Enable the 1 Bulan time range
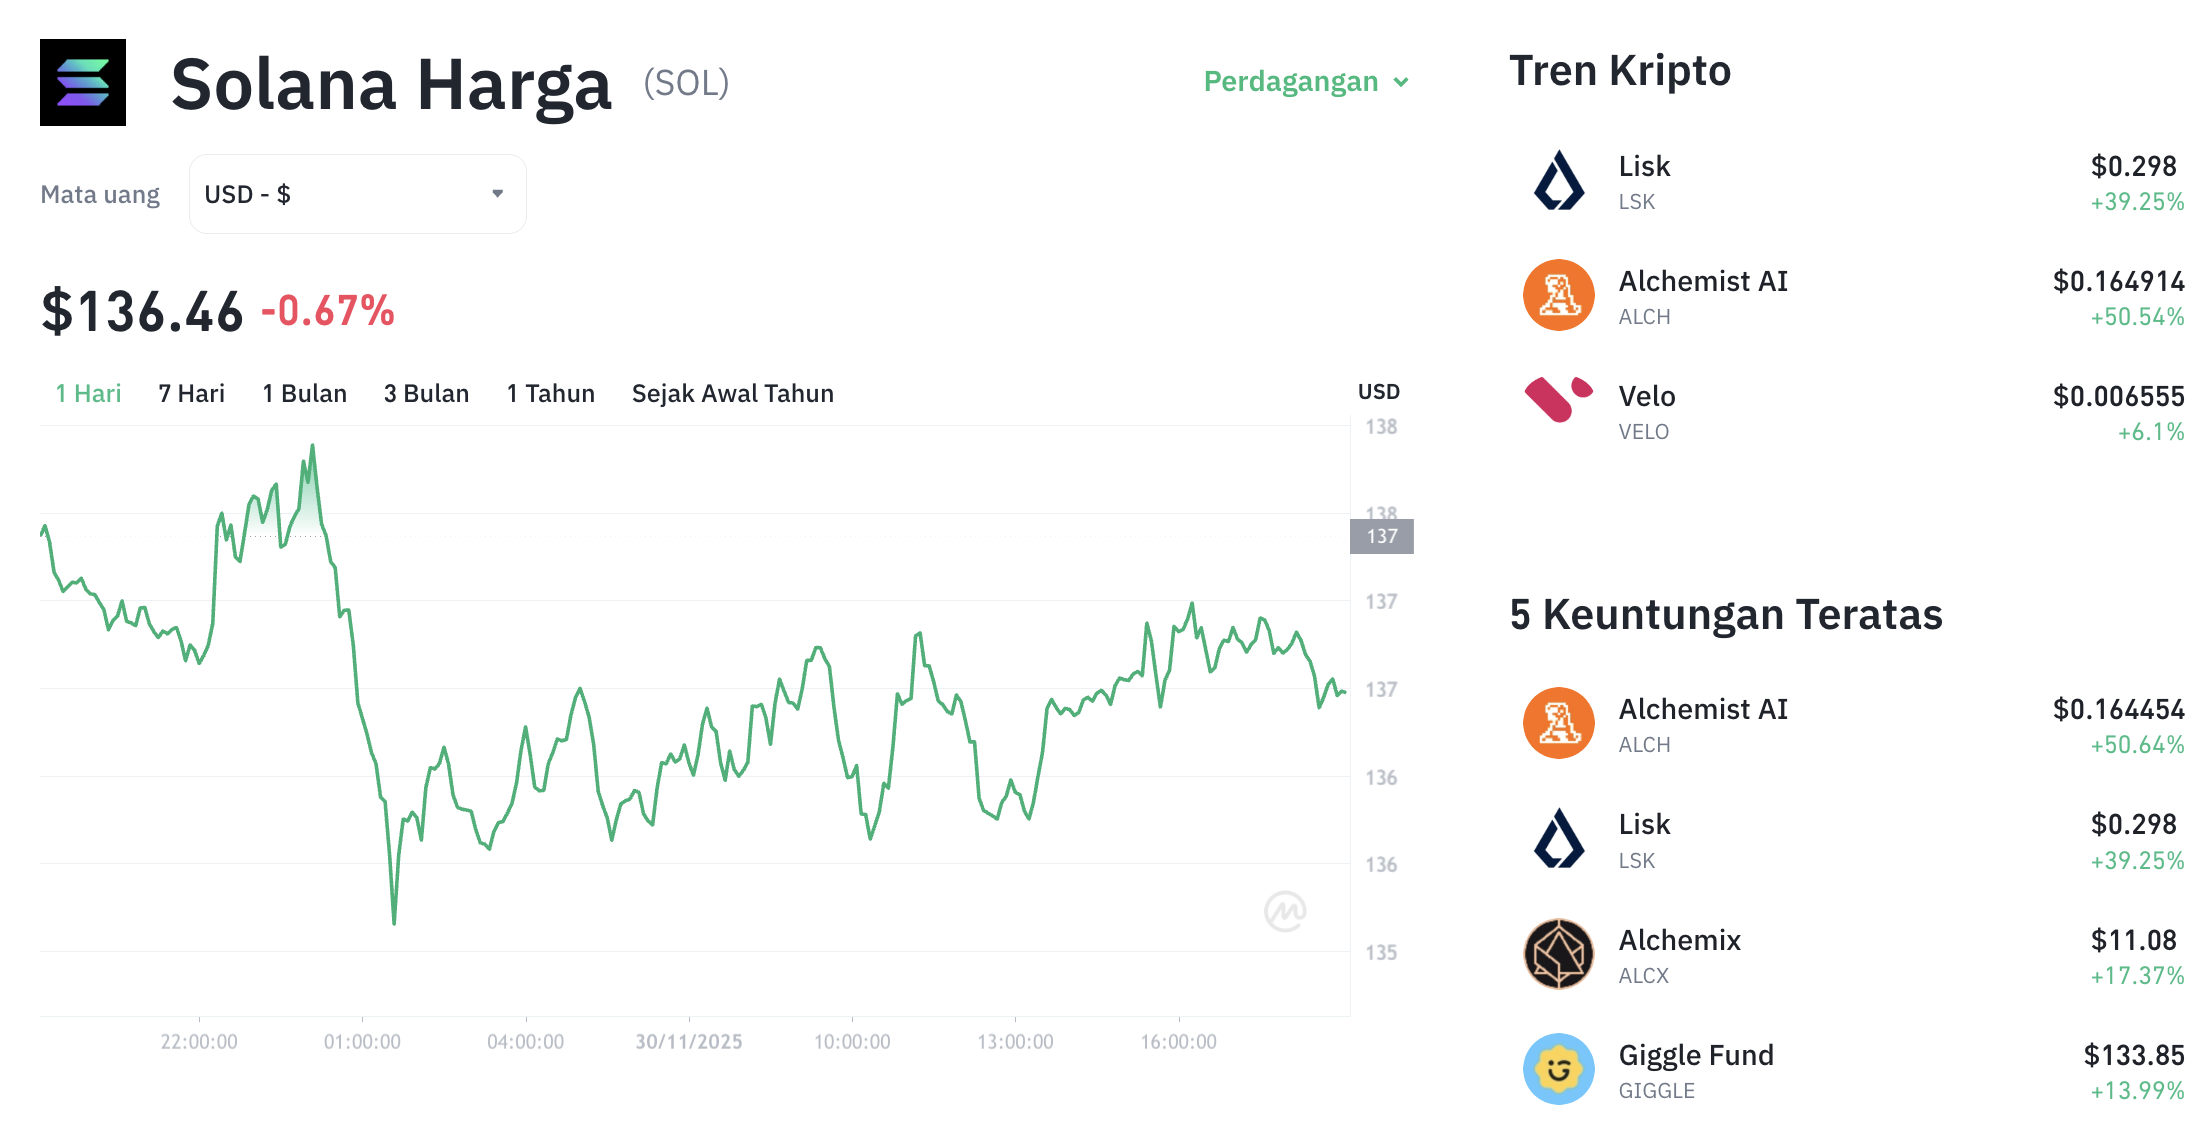 click(304, 393)
